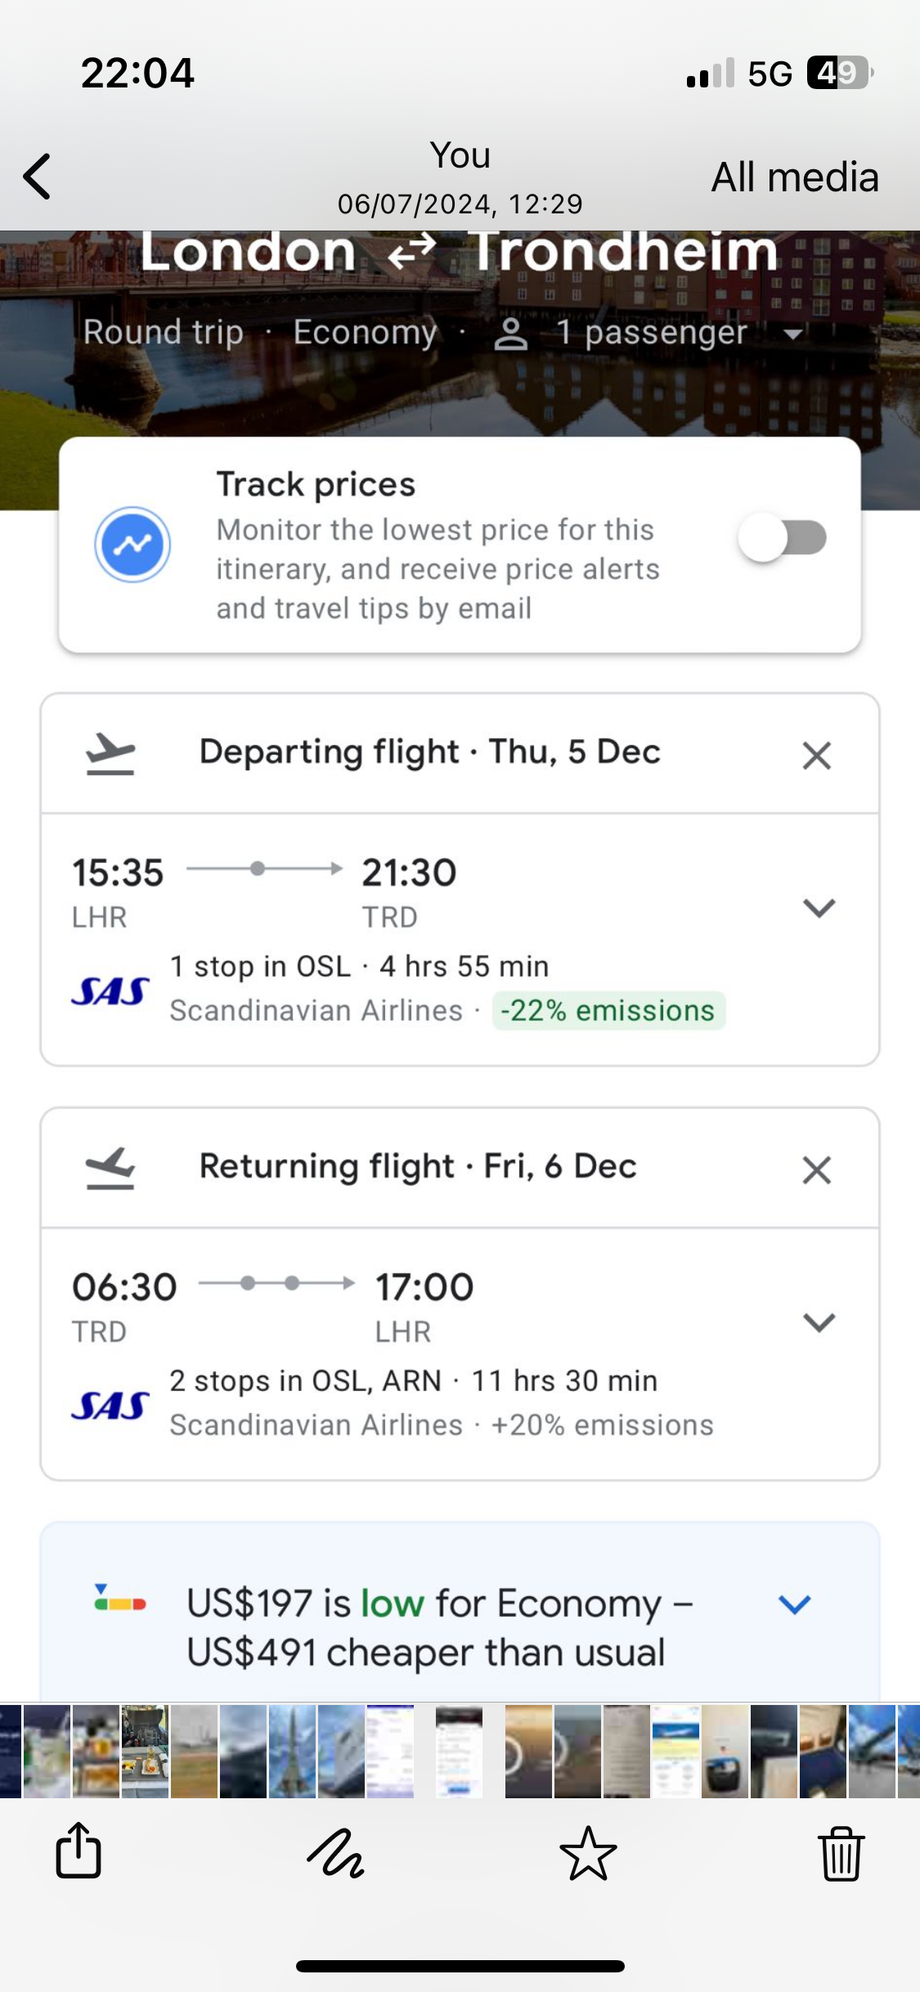Image resolution: width=920 pixels, height=1992 pixels.
Task: Tap the -22% emissions badge
Action: (x=608, y=1011)
